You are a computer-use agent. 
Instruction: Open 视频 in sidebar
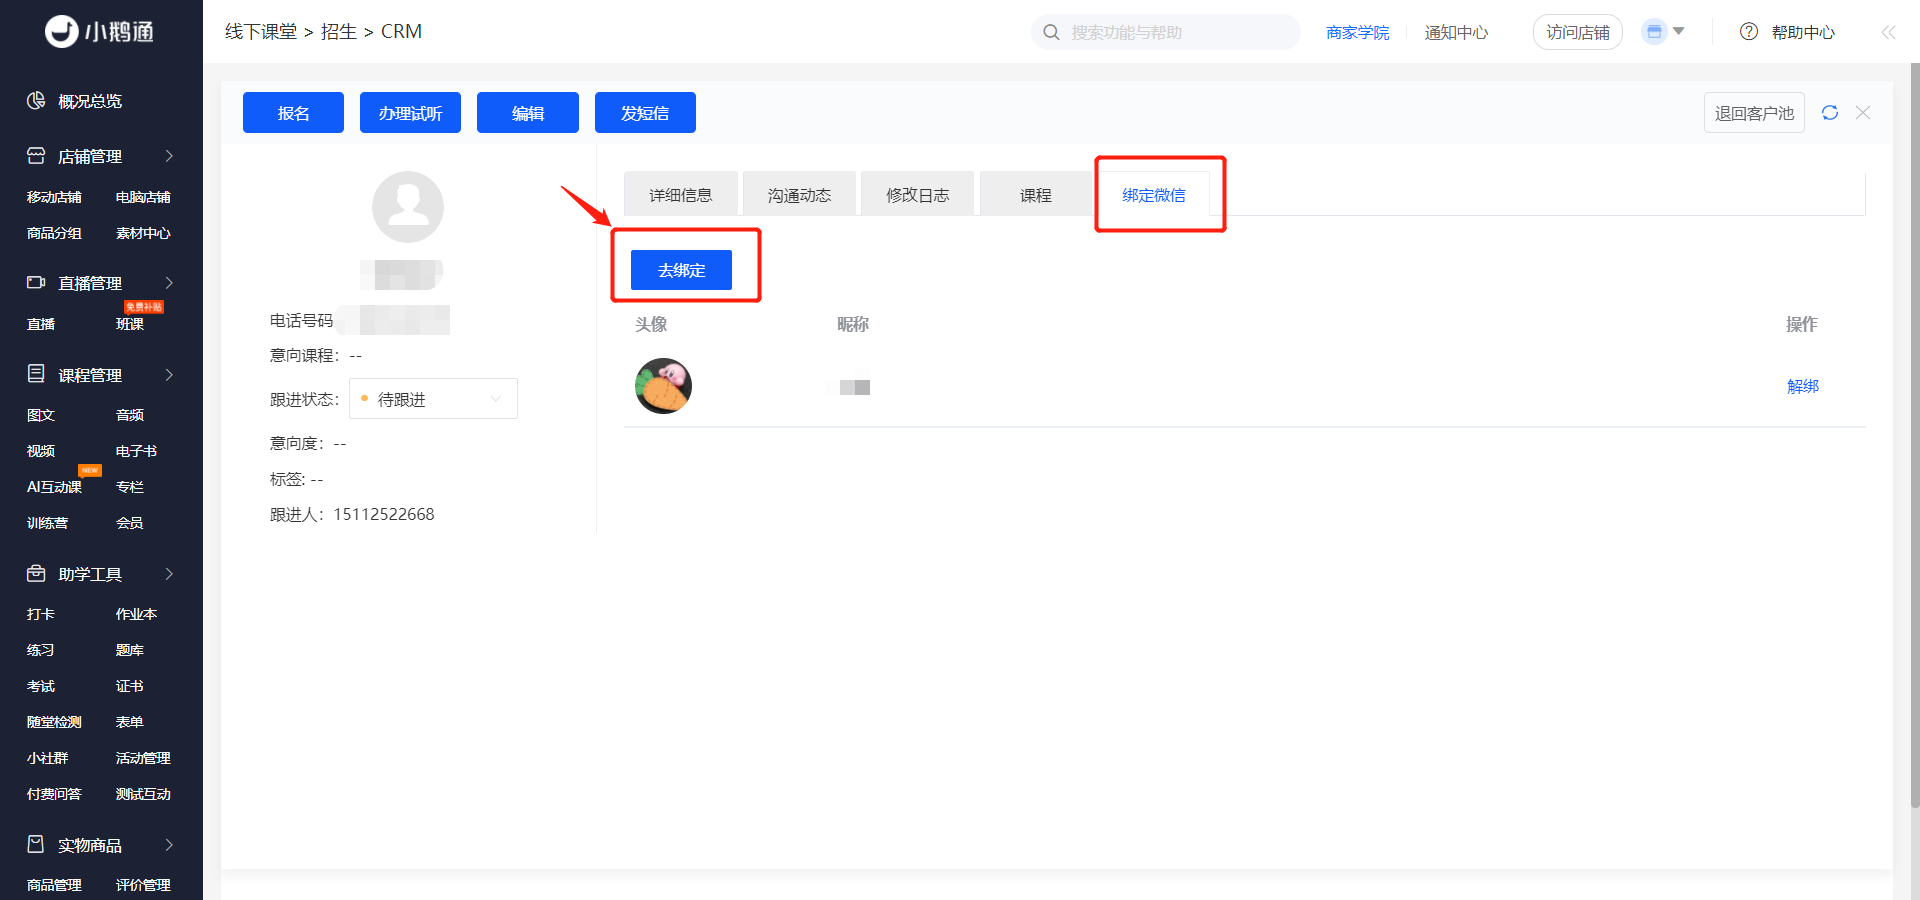tap(41, 451)
